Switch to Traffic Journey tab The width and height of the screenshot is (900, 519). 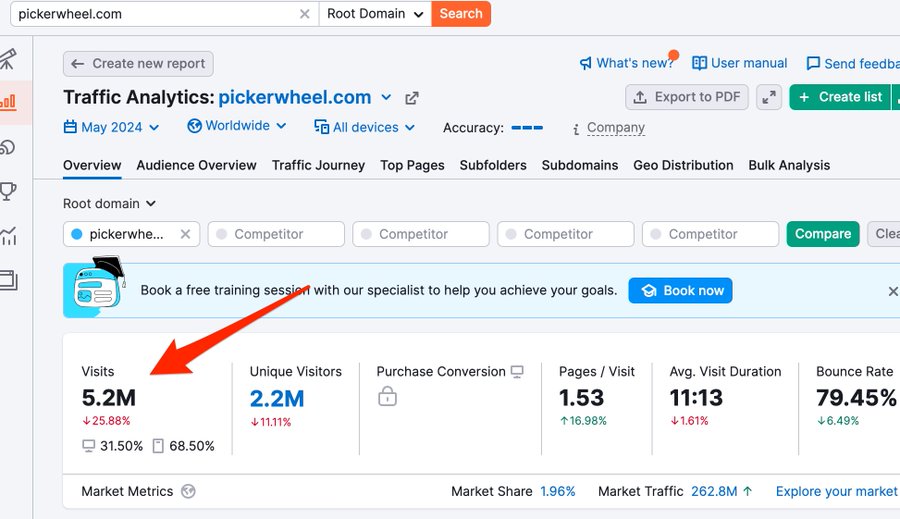point(319,165)
